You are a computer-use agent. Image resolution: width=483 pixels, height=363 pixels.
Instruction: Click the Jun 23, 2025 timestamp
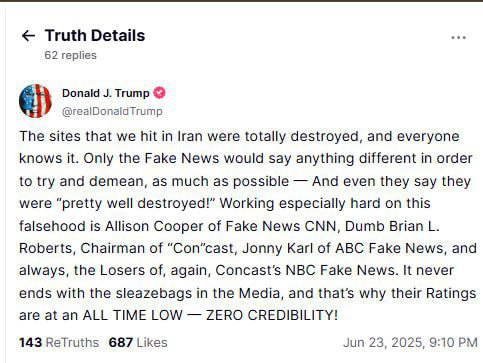[x=410, y=342]
